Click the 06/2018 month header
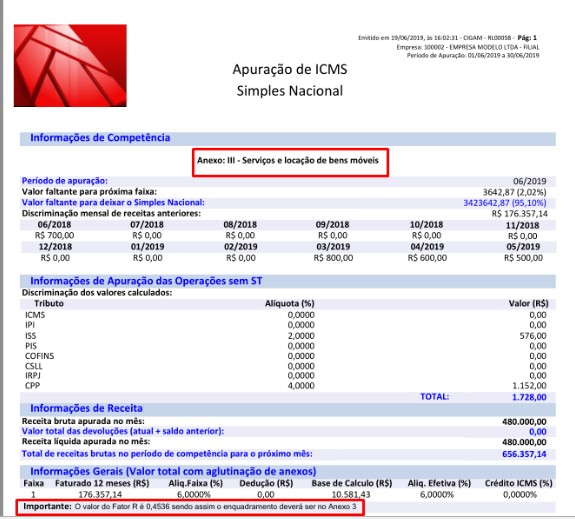The width and height of the screenshot is (575, 519). tap(54, 225)
